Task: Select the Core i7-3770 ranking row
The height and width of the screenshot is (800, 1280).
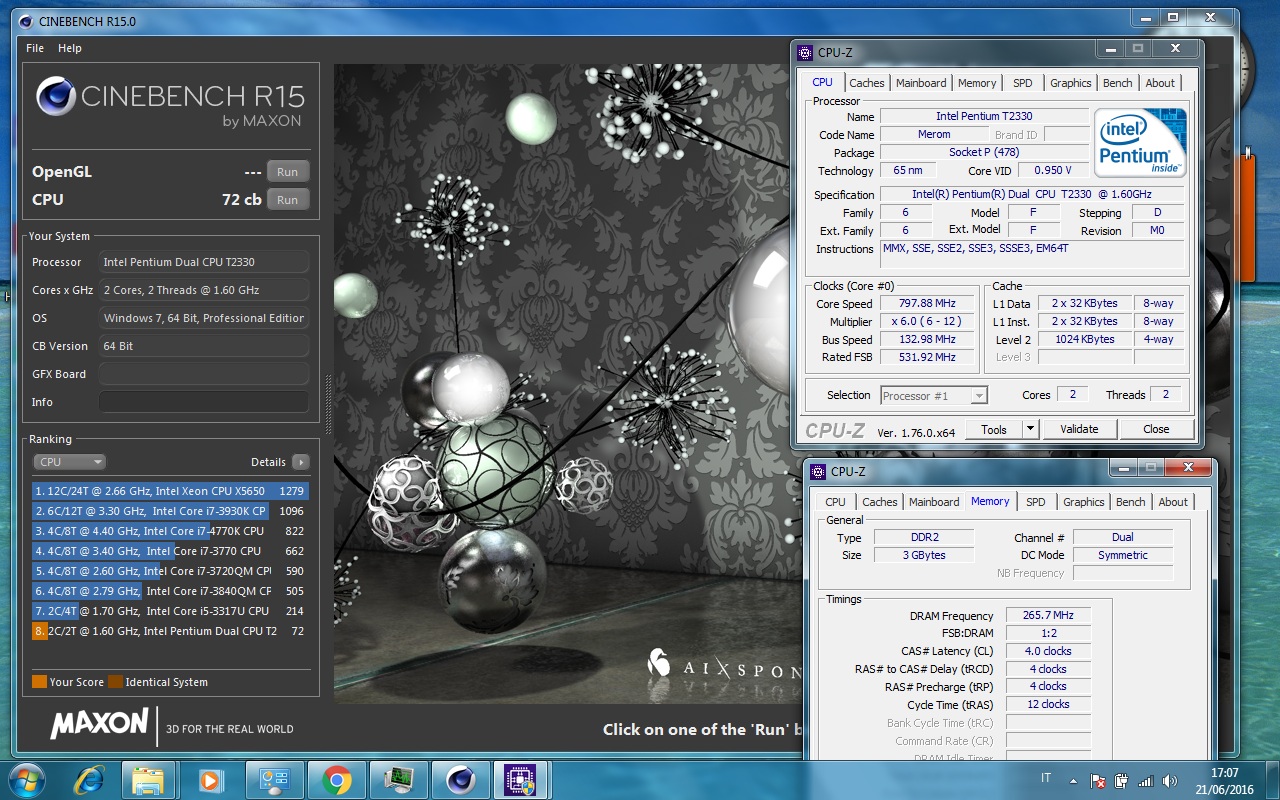Action: [x=170, y=551]
